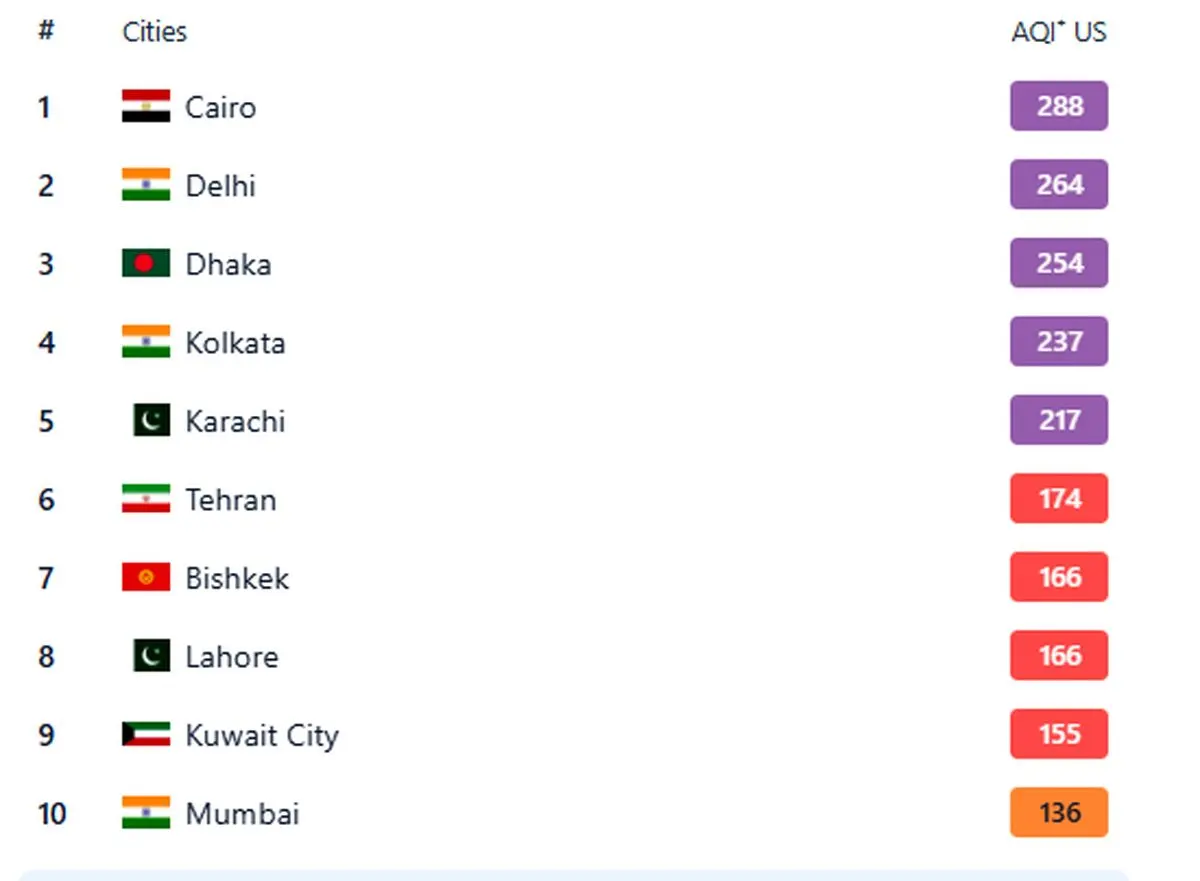Viewport: 1200px width, 881px height.
Task: Click the # rank column header
Action: click(45, 32)
